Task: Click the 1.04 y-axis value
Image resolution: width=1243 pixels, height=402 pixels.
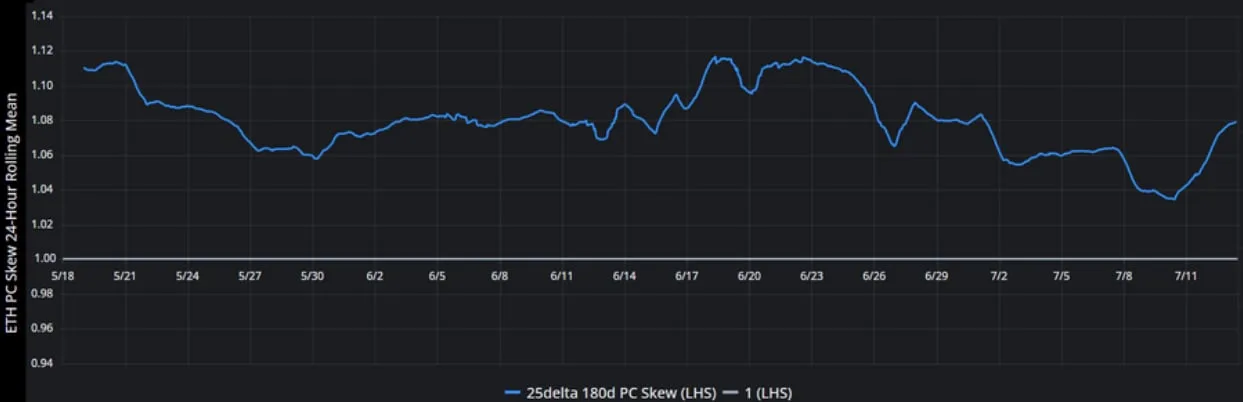Action: click(43, 190)
